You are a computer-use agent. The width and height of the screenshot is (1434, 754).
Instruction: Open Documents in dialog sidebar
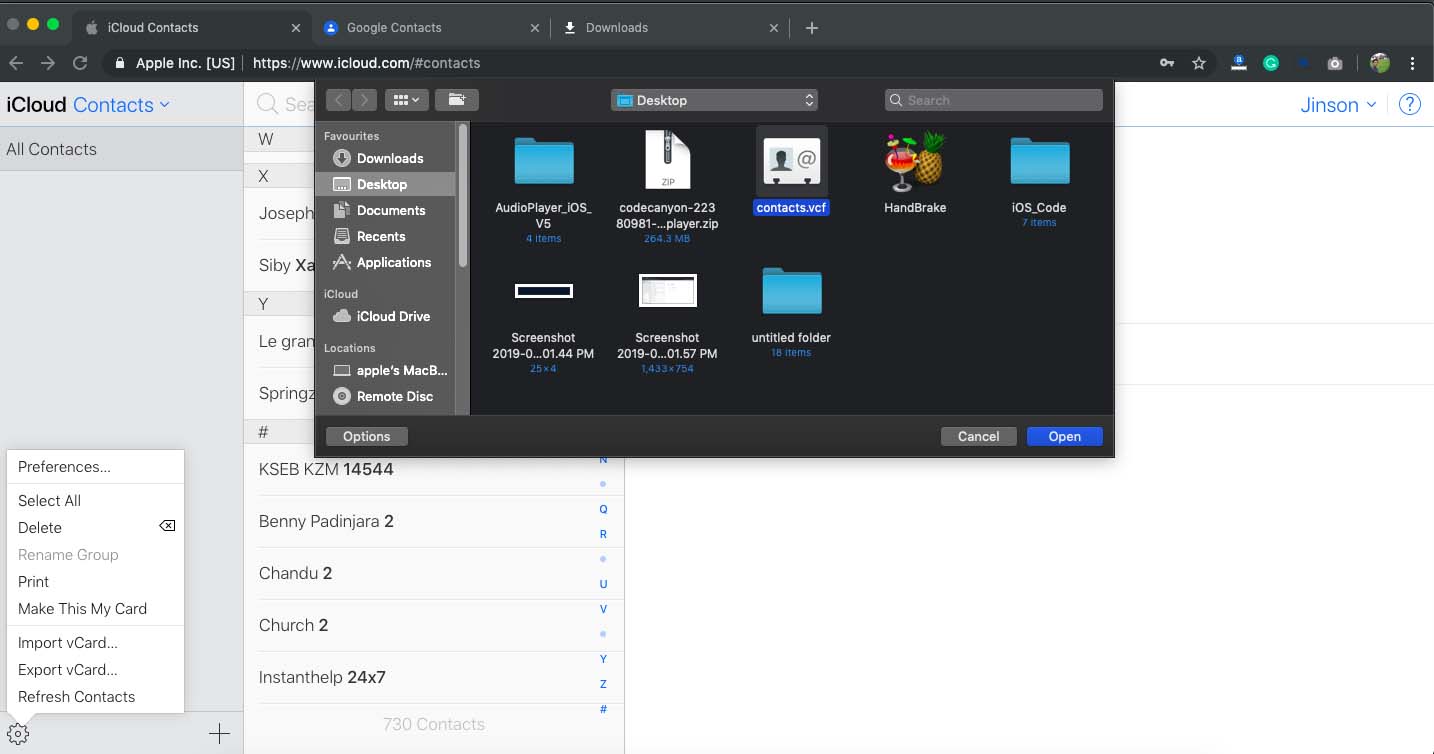386,210
